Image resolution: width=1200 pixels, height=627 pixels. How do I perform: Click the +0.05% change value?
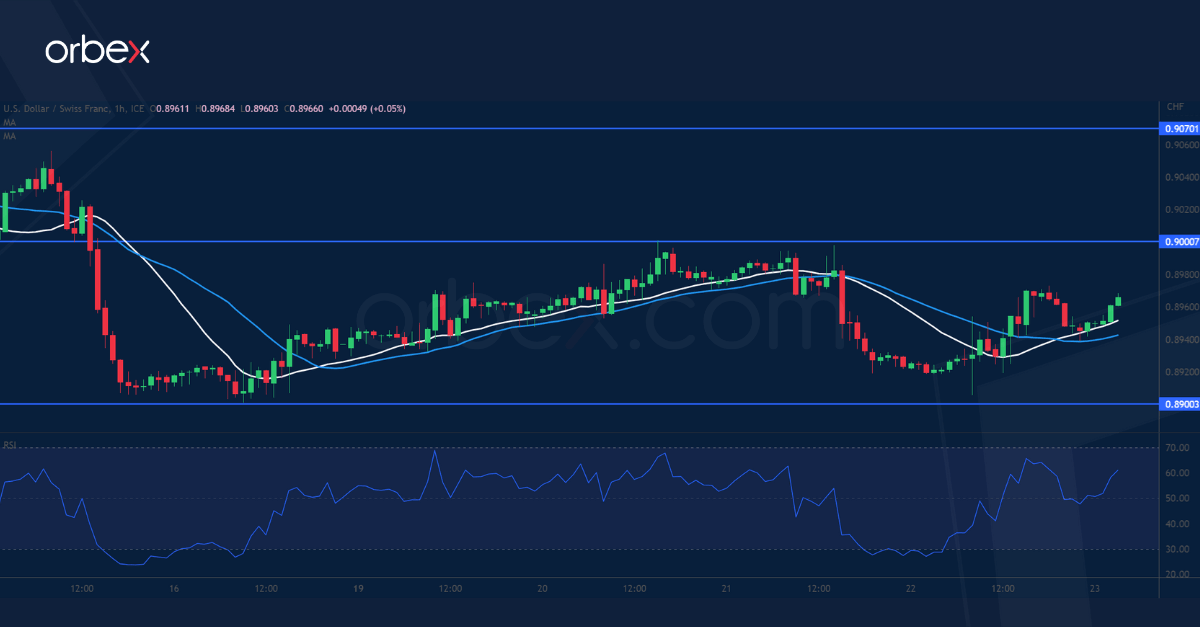point(385,108)
